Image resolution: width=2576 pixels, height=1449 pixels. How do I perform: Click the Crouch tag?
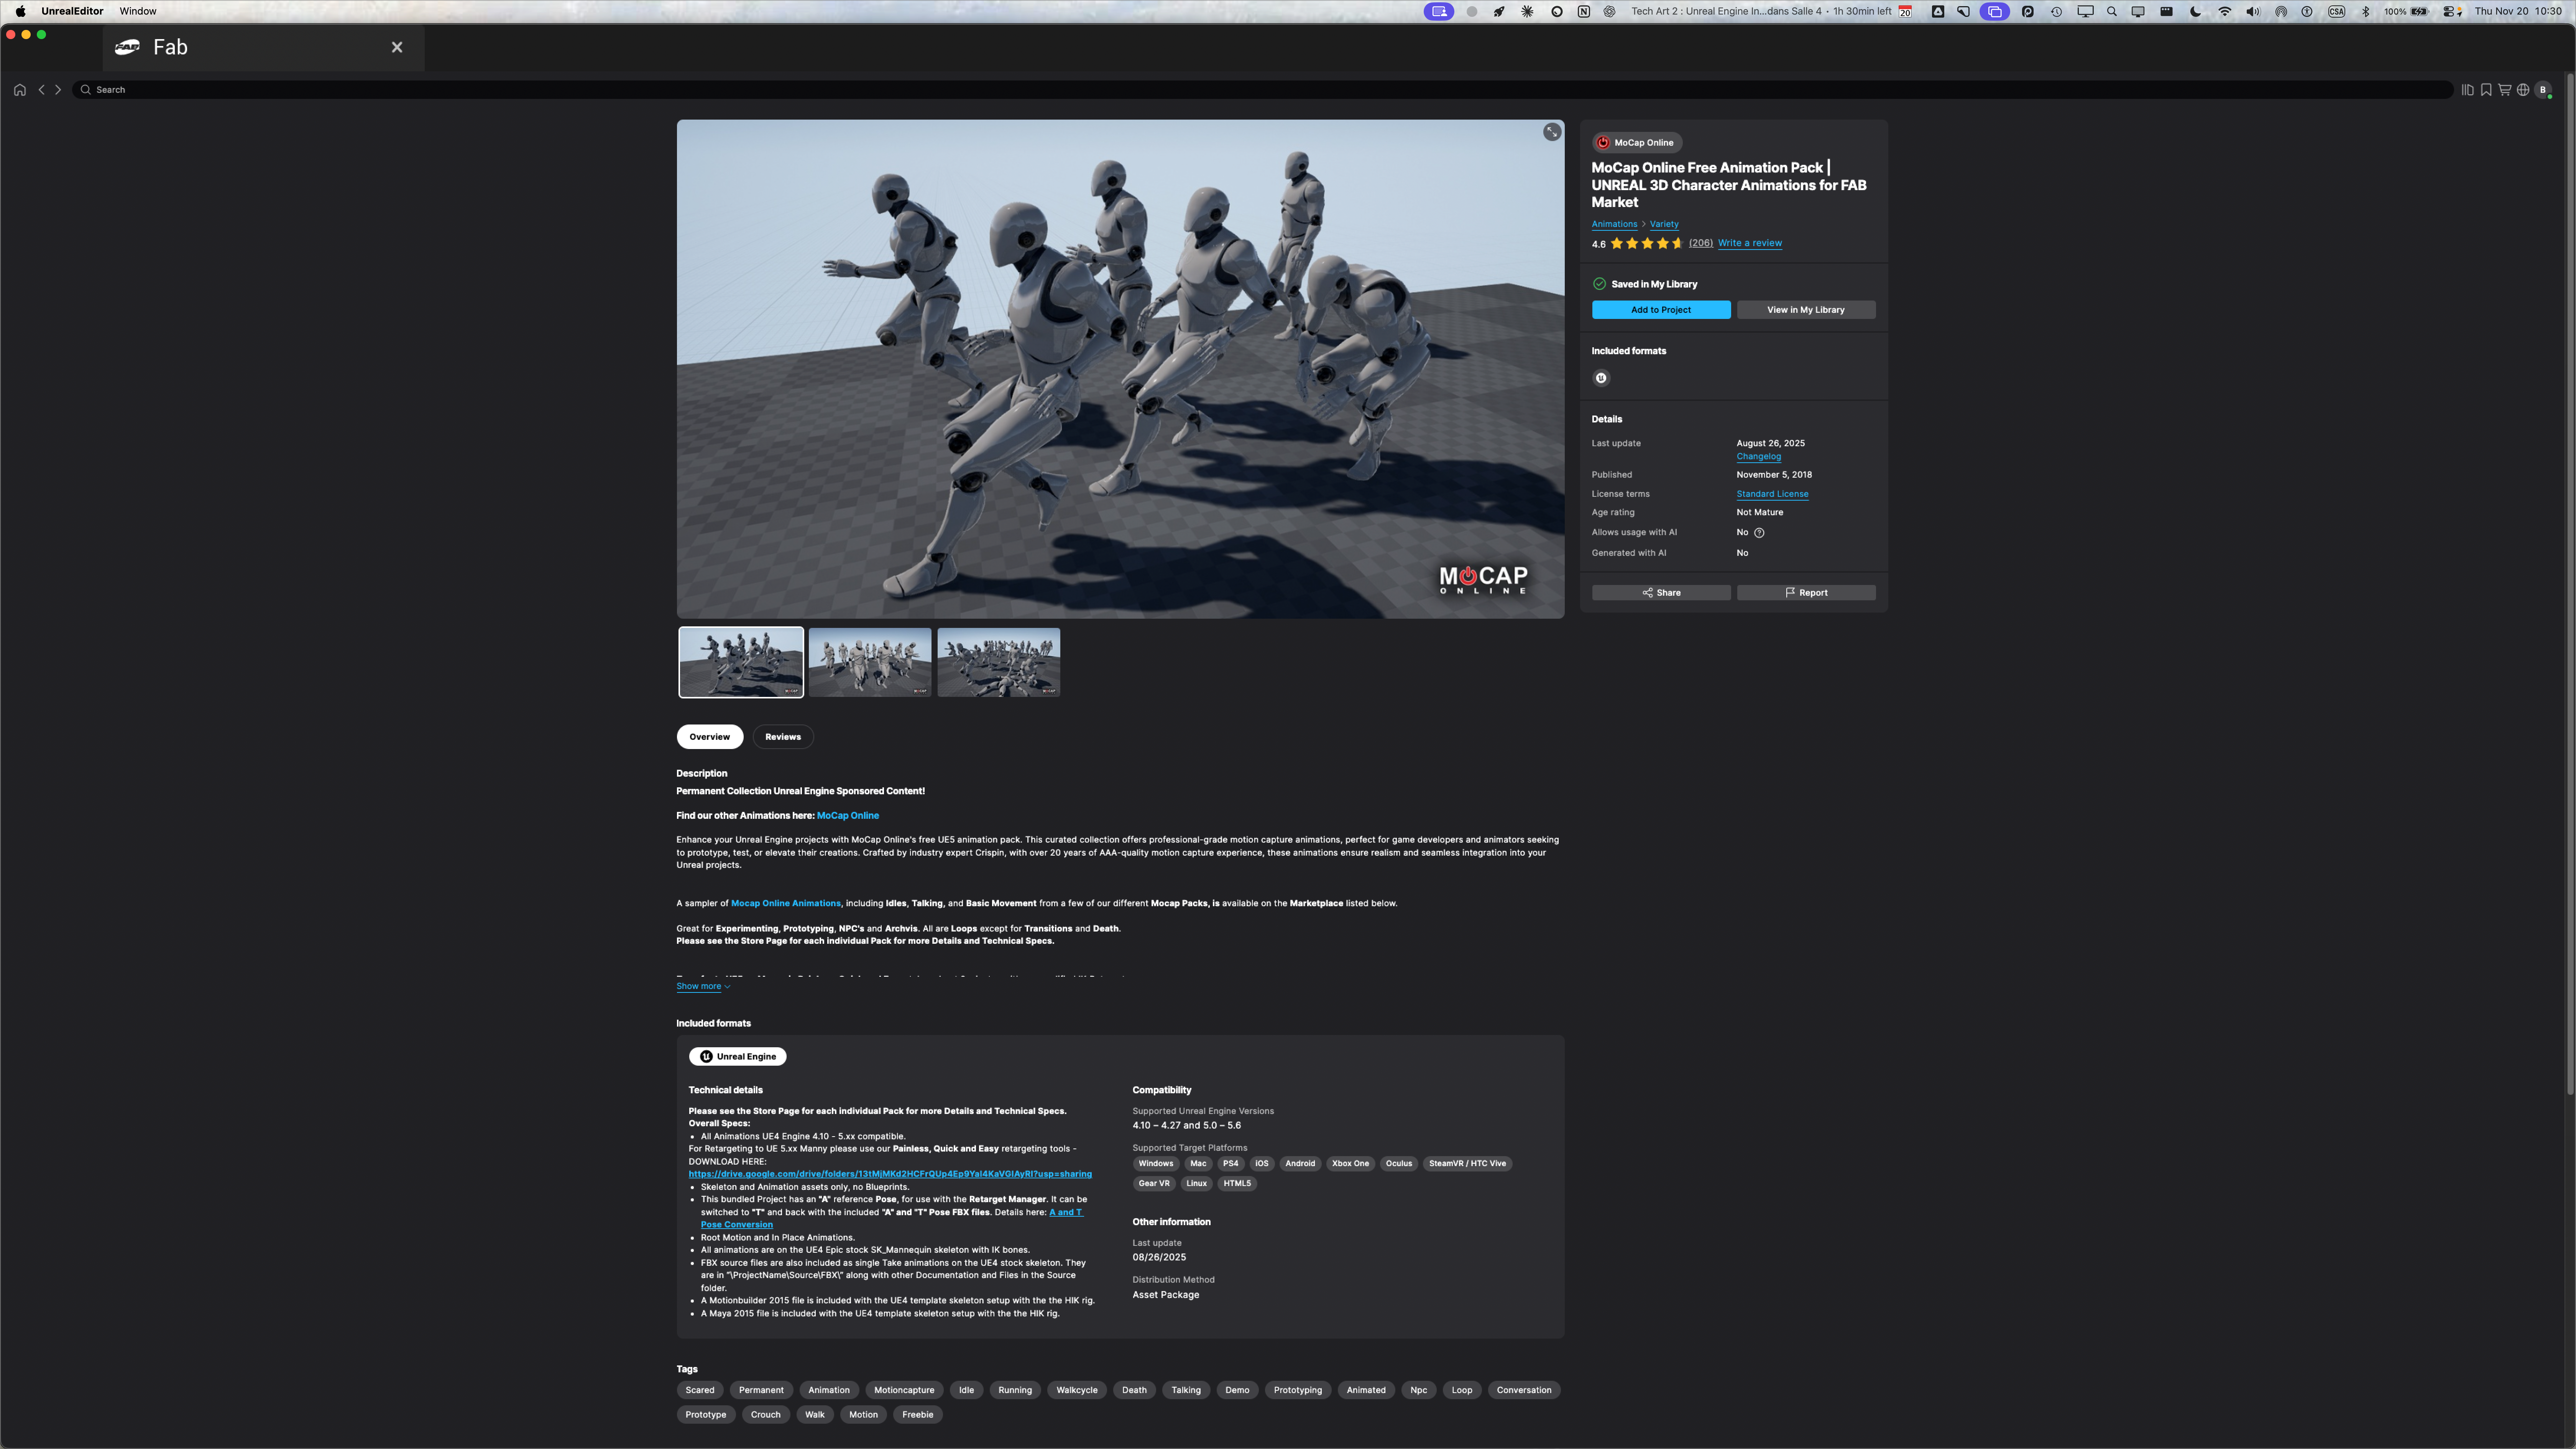(x=765, y=1415)
